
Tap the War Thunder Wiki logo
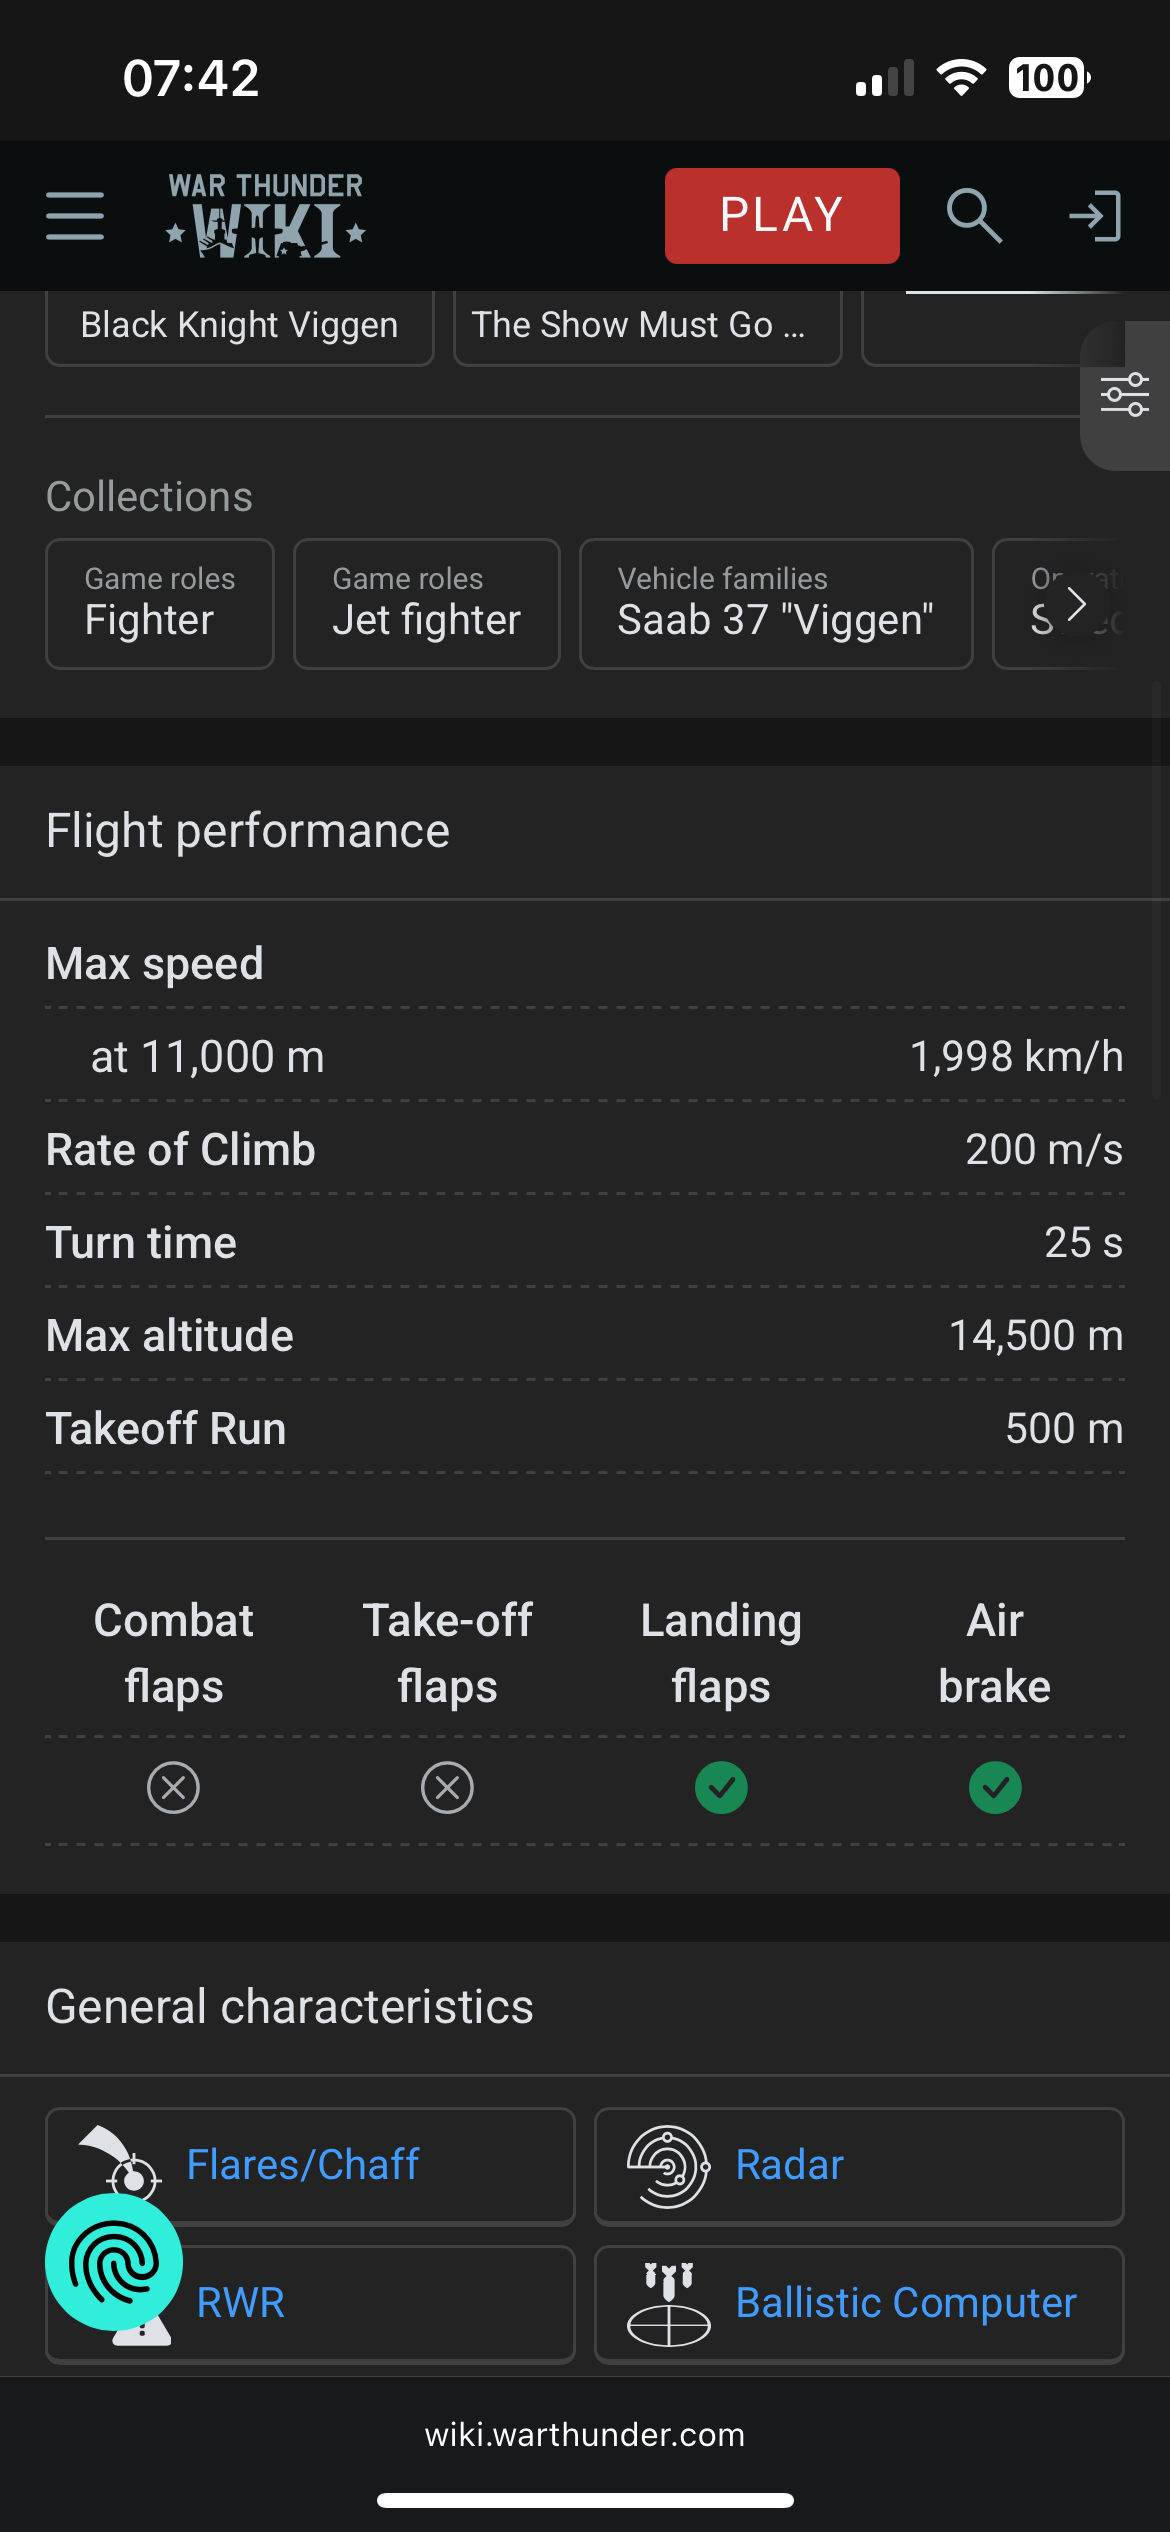pos(266,216)
